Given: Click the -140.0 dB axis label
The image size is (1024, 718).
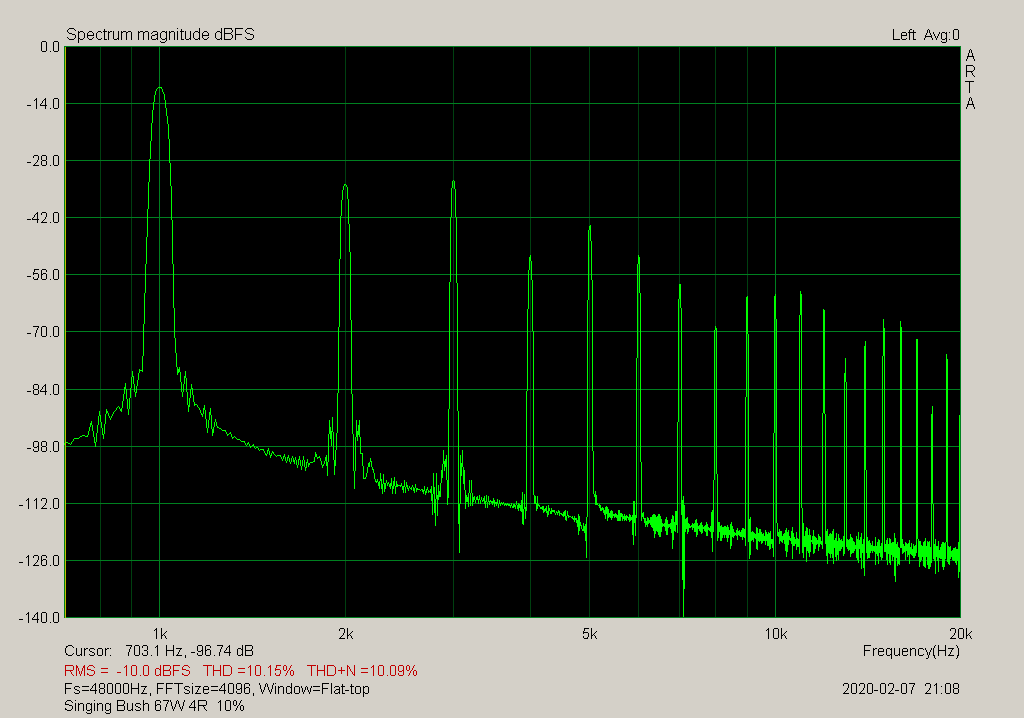Looking at the screenshot, I should point(39,618).
